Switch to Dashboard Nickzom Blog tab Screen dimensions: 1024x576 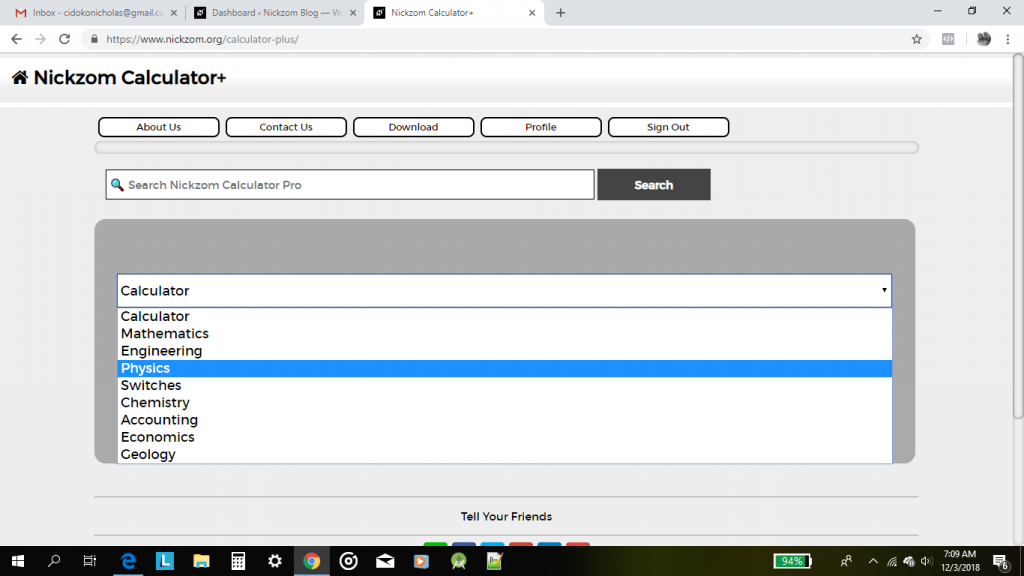coord(274,12)
